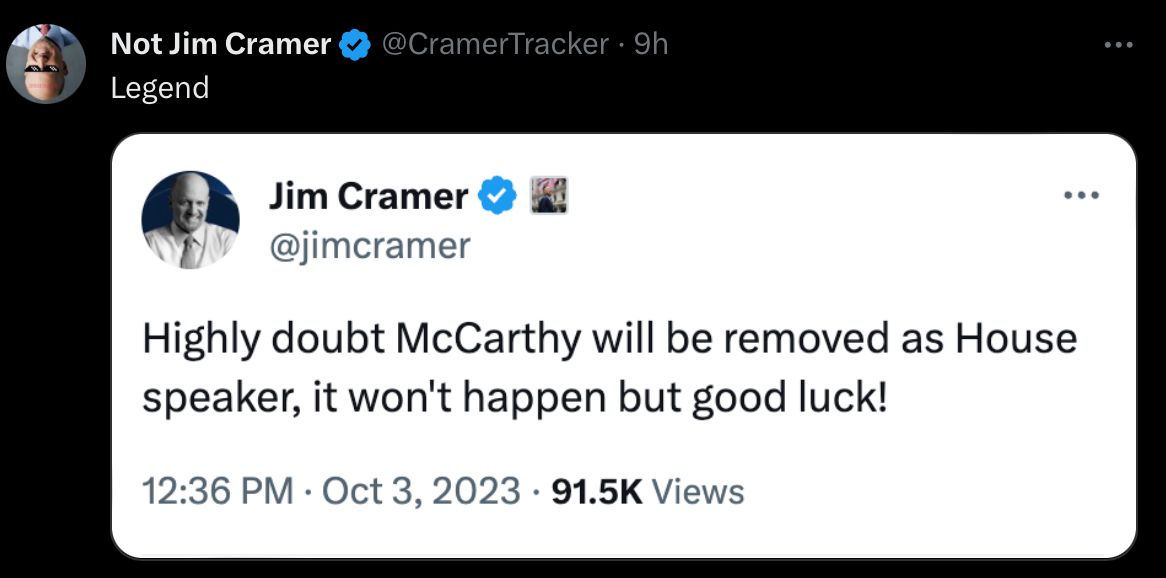The image size is (1166, 578).
Task: Click the 12:36 PM time on the quoted tweet
Action: [217, 492]
